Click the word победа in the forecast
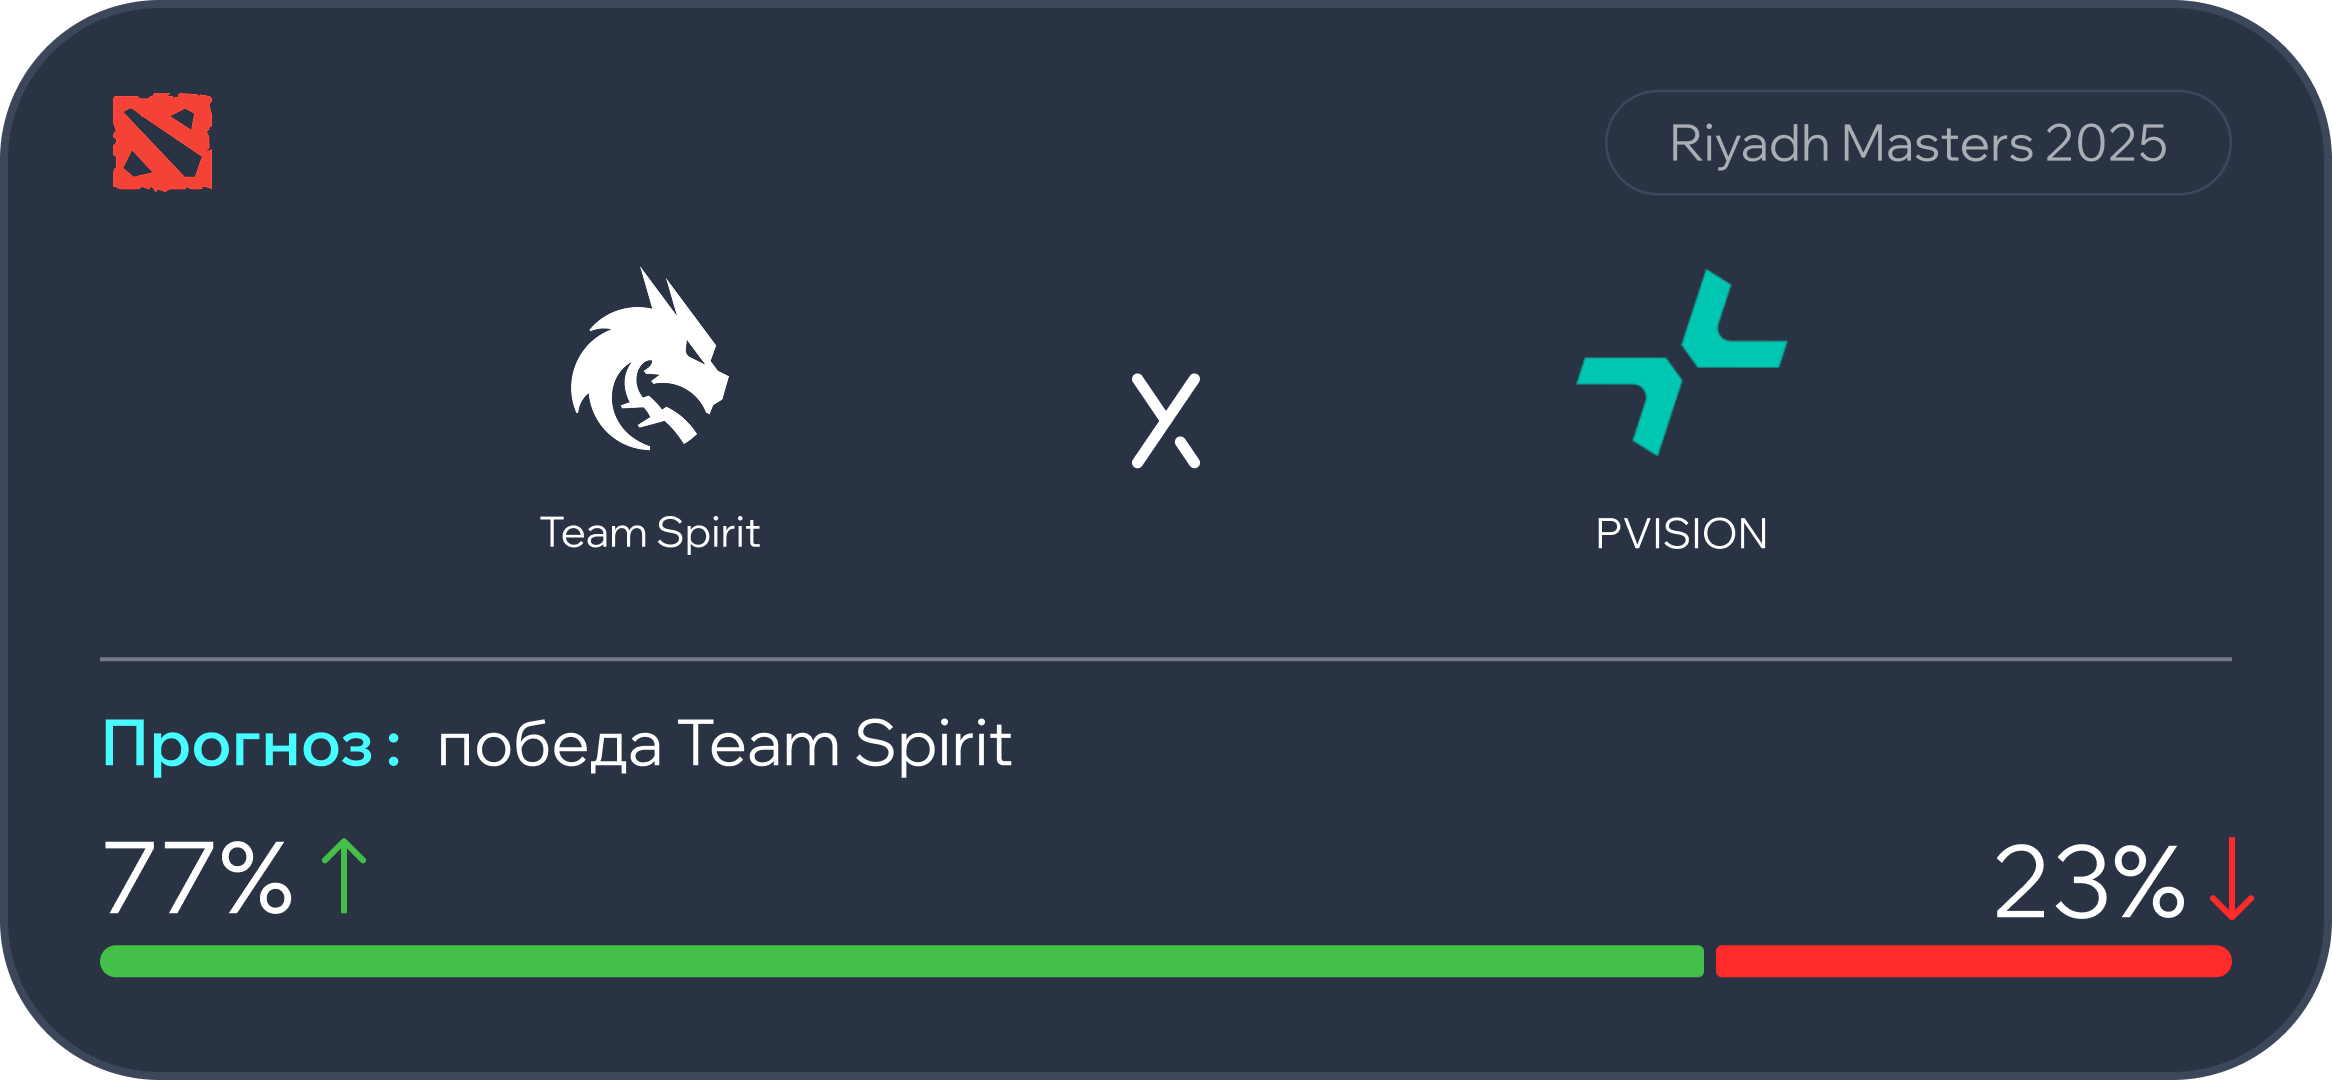Screen dimensions: 2332x1080 550,746
